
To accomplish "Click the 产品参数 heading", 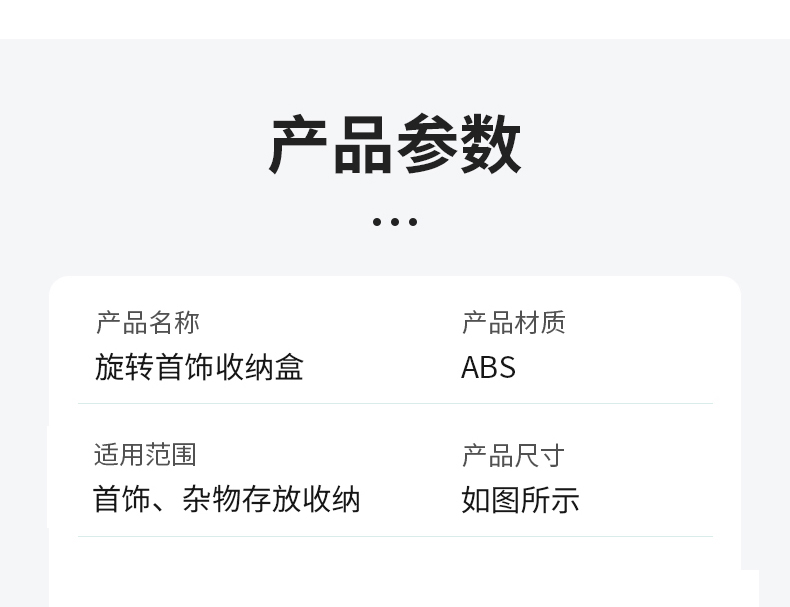I will point(395,144).
